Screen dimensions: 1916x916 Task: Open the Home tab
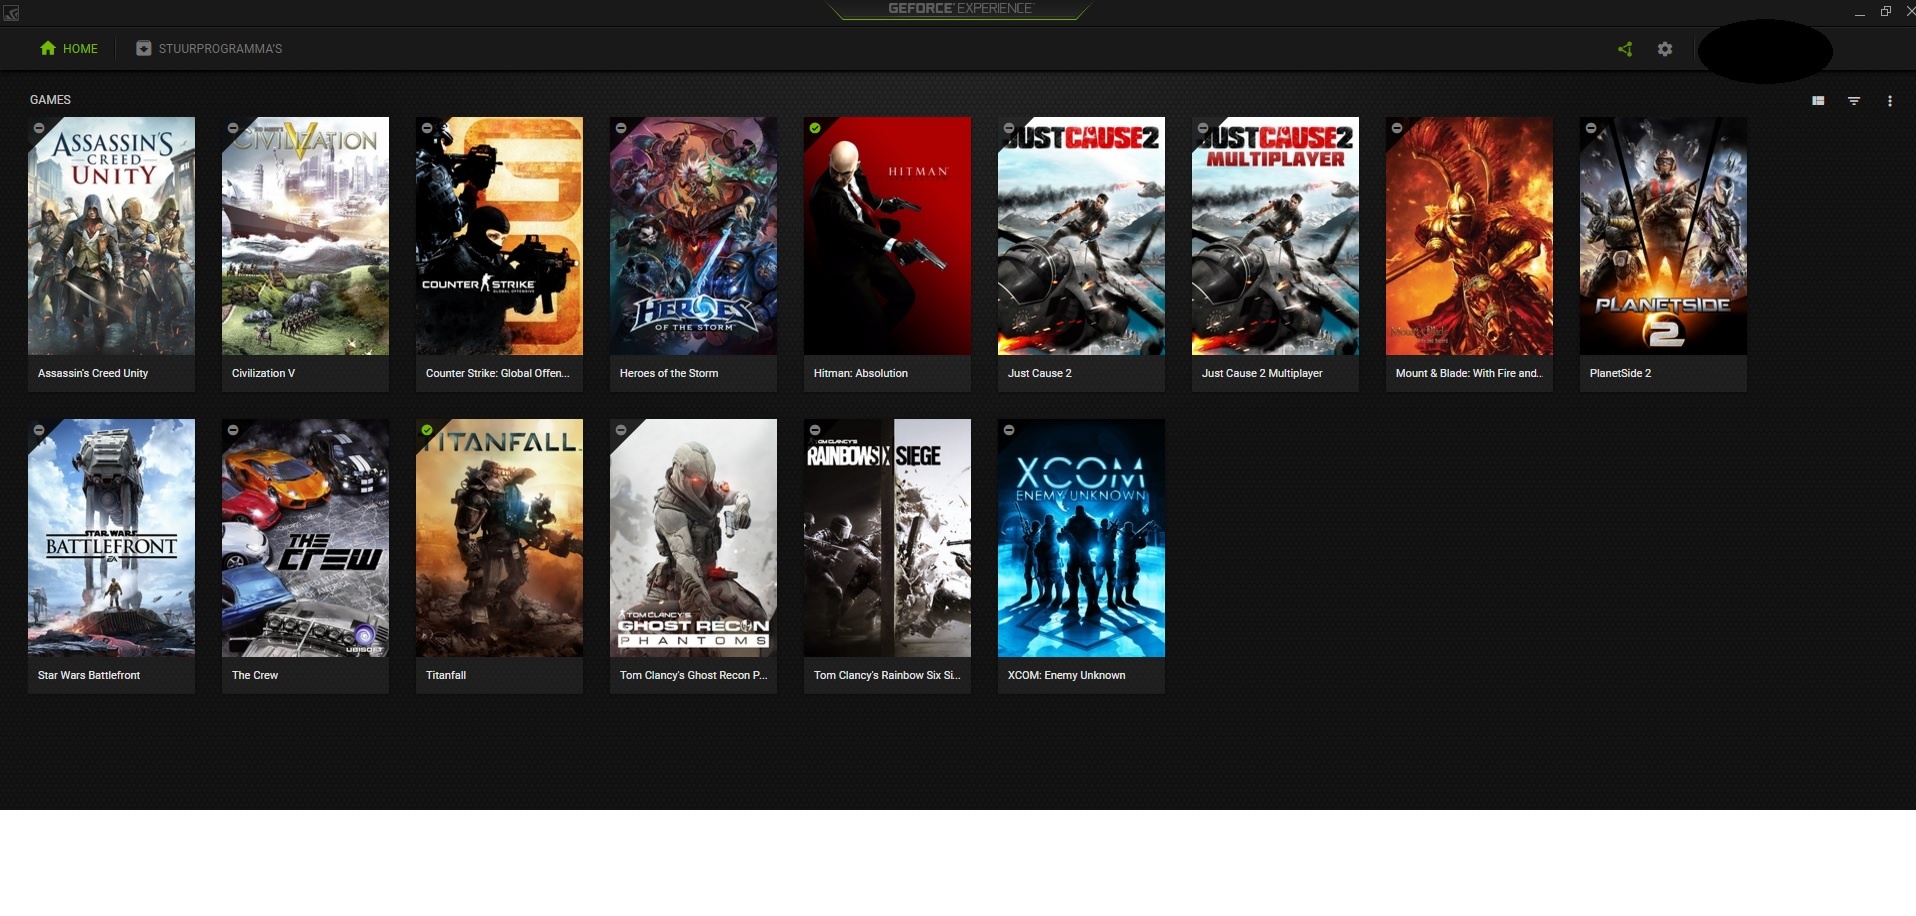tap(69, 48)
